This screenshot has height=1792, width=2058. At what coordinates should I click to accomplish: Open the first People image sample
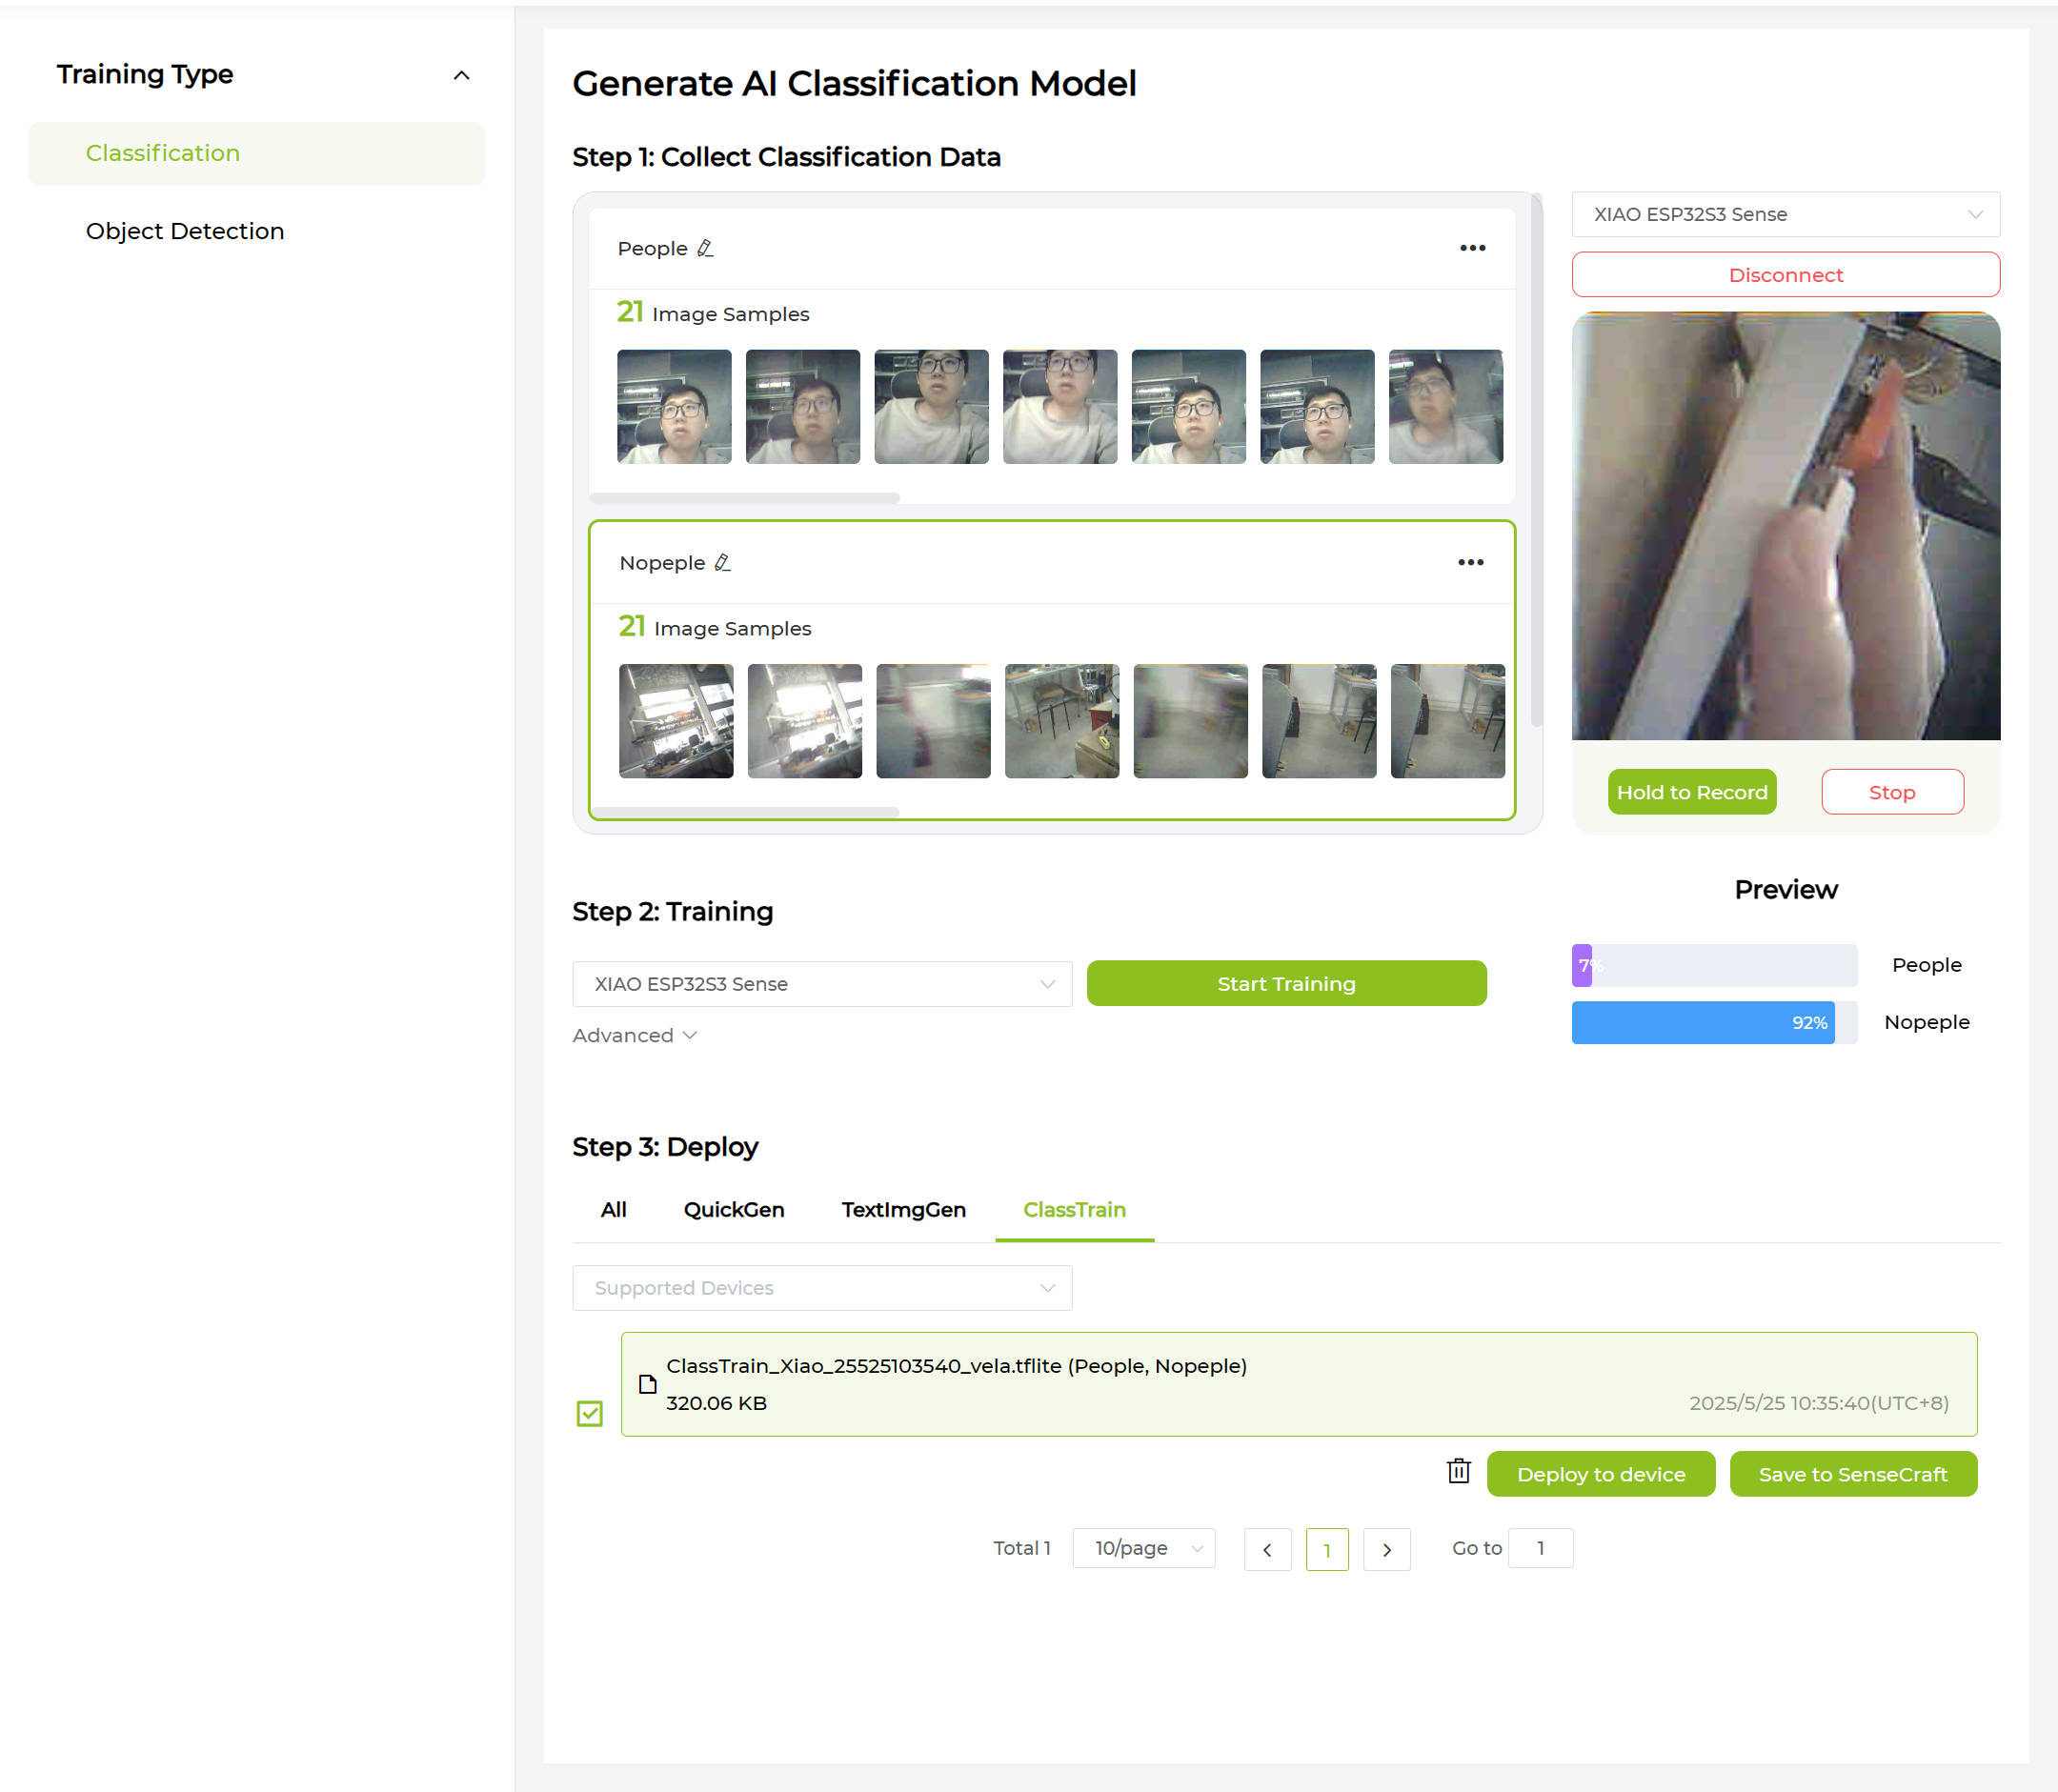[674, 406]
